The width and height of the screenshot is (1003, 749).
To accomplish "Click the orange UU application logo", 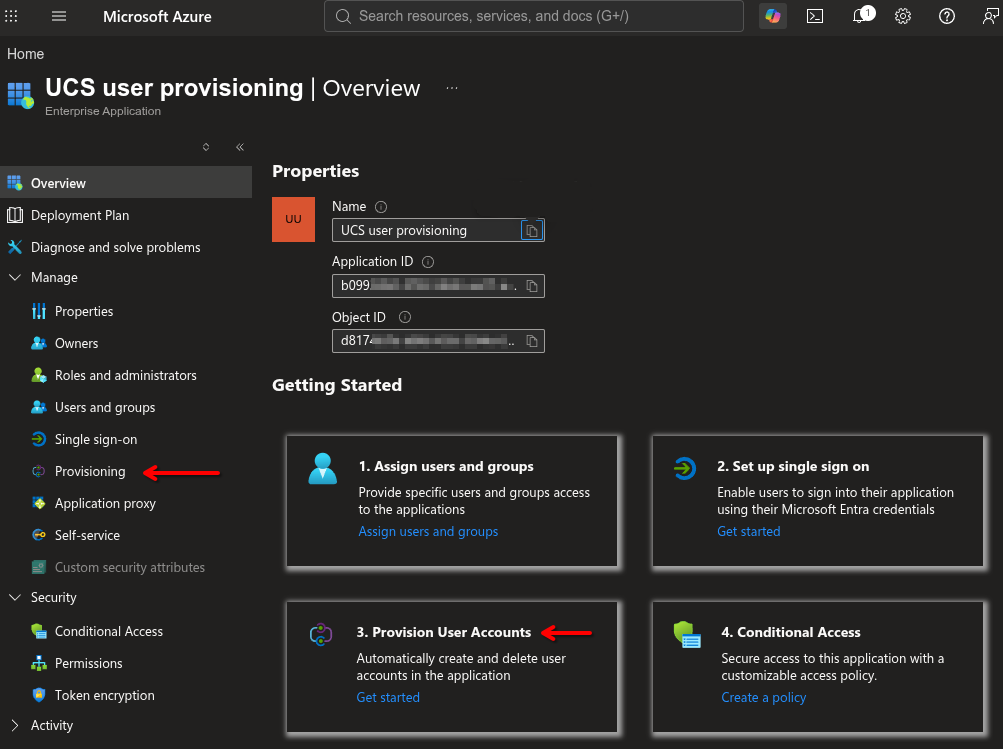I will point(294,219).
